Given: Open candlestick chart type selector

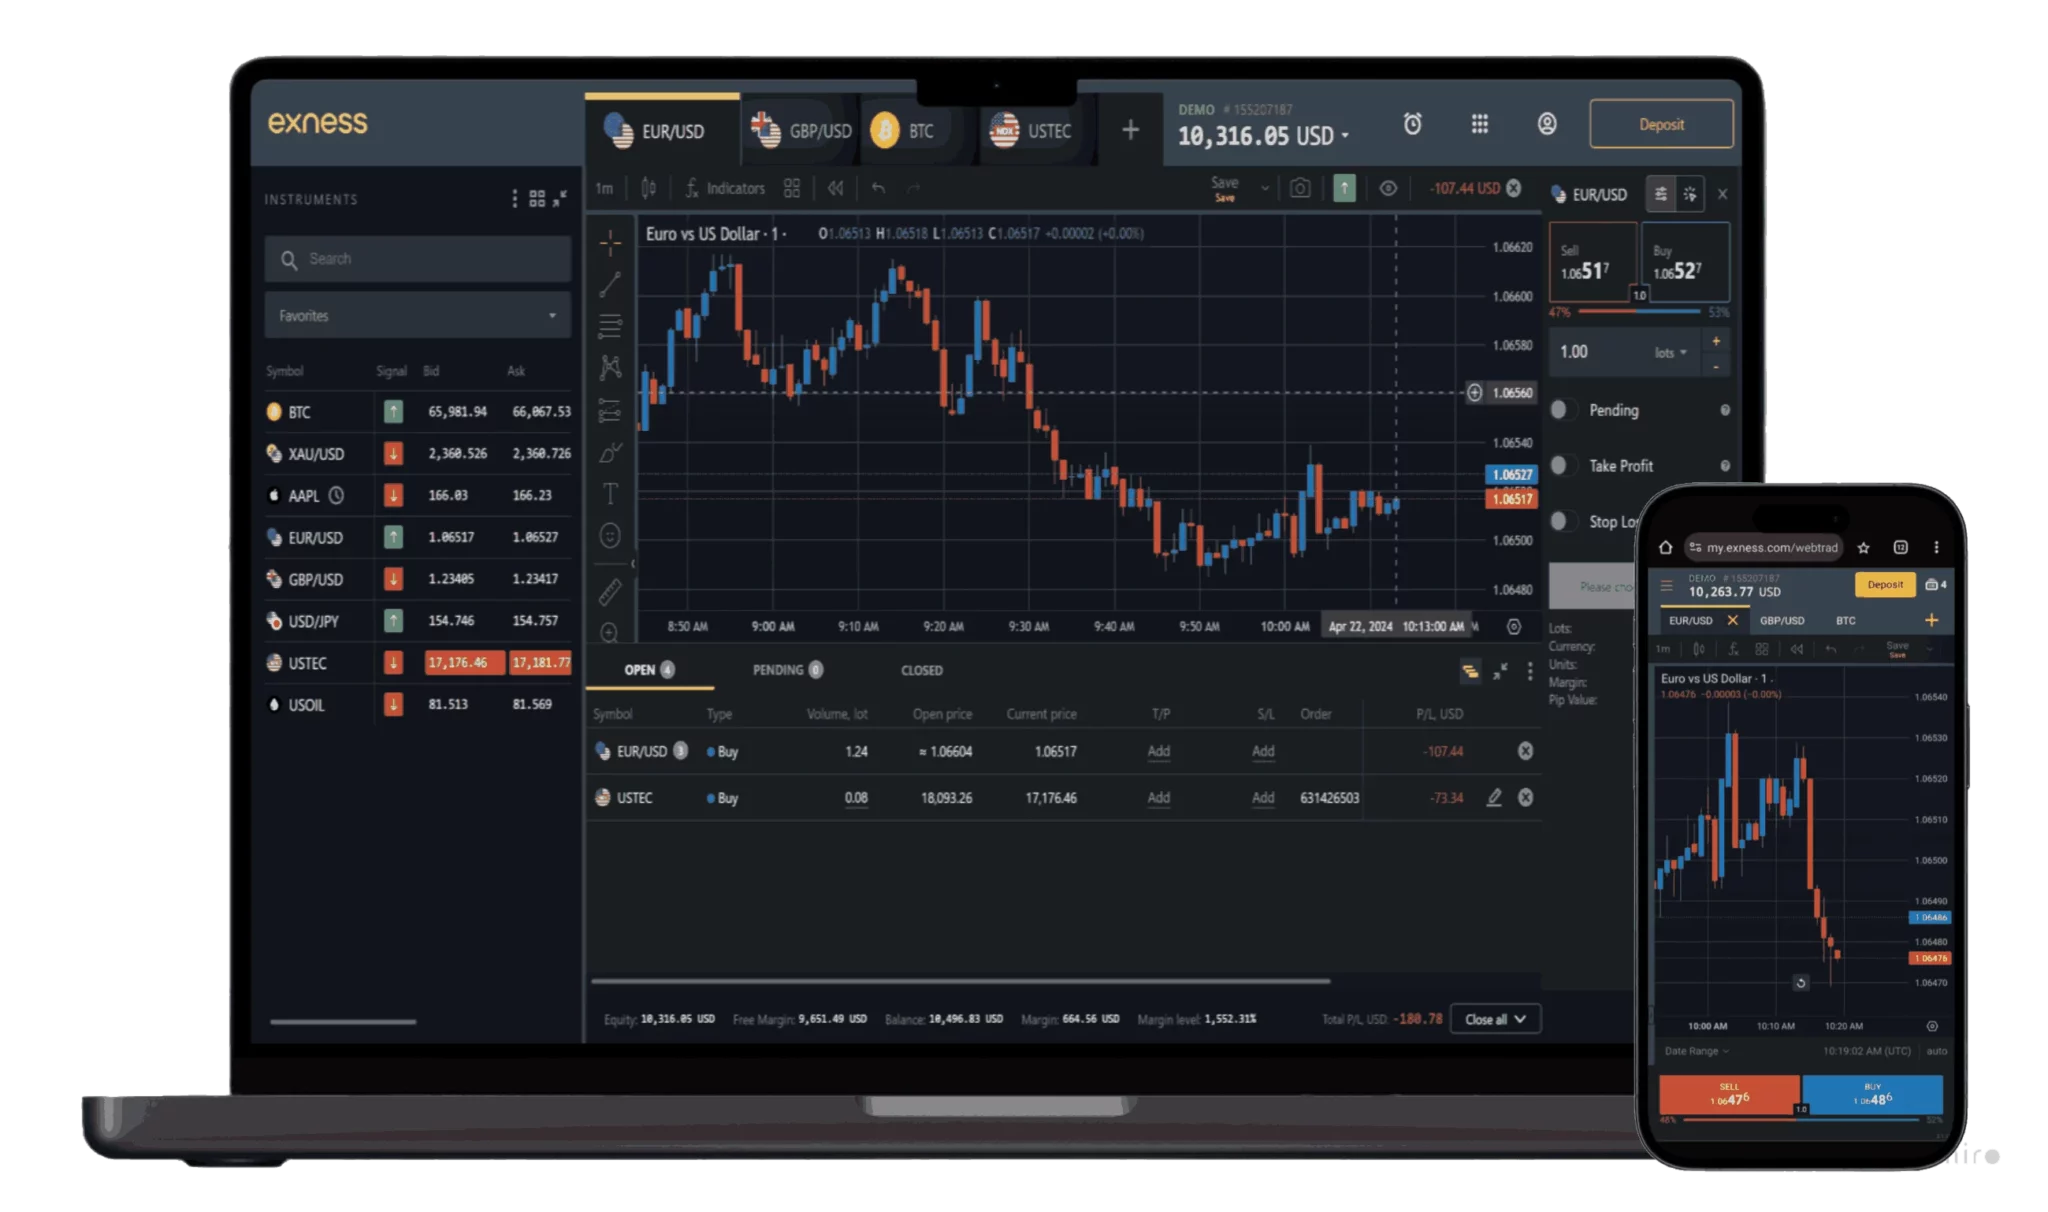Looking at the screenshot, I should click(x=648, y=188).
